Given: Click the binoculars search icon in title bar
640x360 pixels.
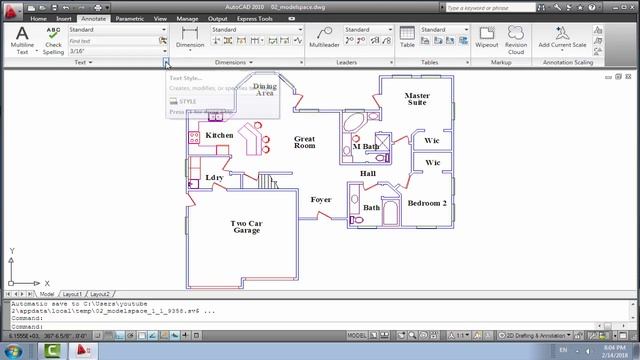Looking at the screenshot, I should pyautogui.click(x=541, y=8).
